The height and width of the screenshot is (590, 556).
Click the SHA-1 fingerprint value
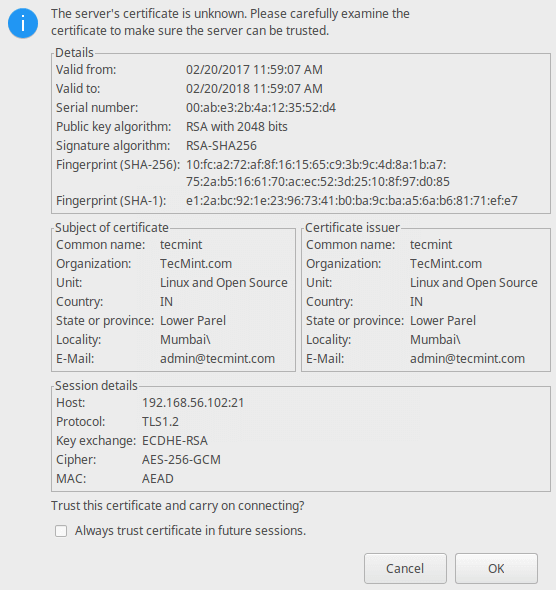tap(352, 201)
